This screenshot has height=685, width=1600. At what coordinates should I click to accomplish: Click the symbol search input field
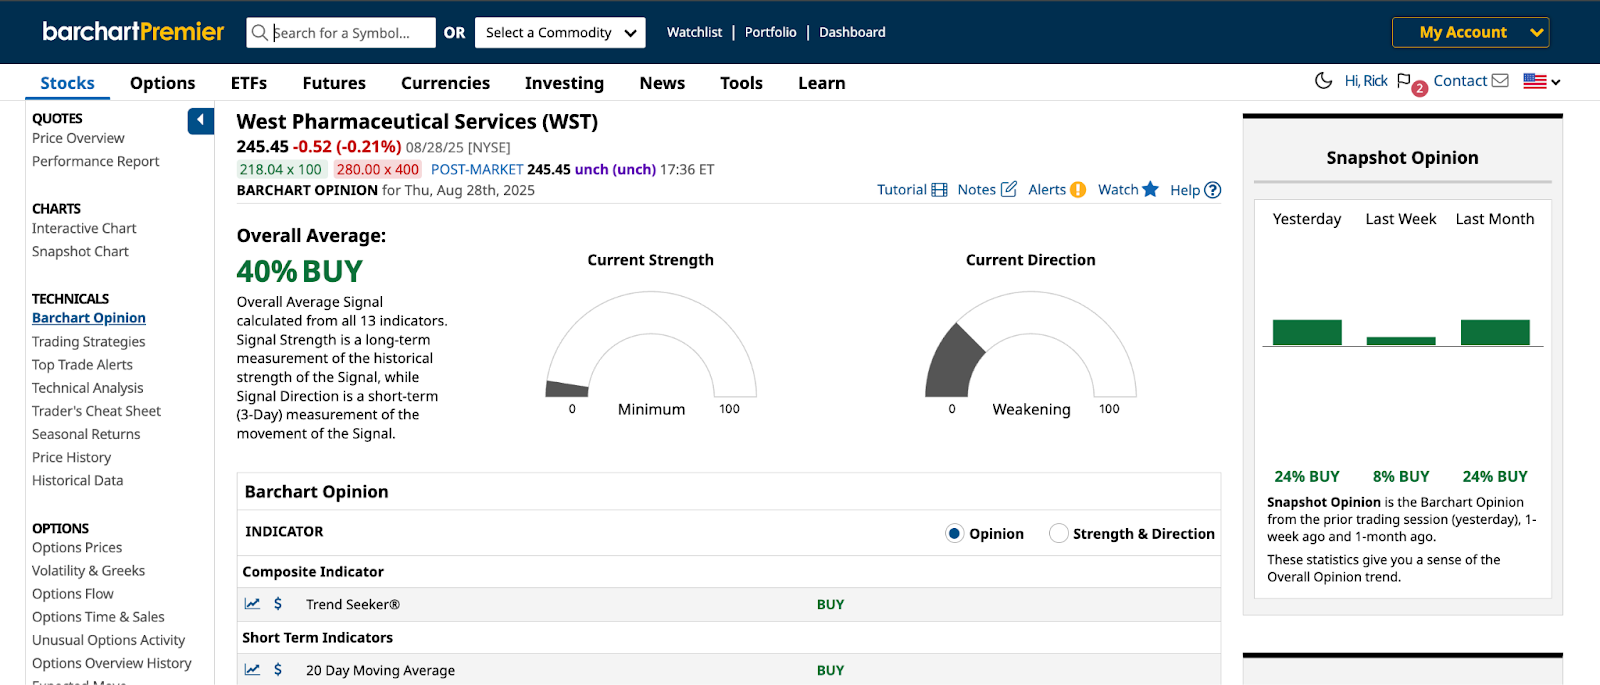click(x=341, y=33)
